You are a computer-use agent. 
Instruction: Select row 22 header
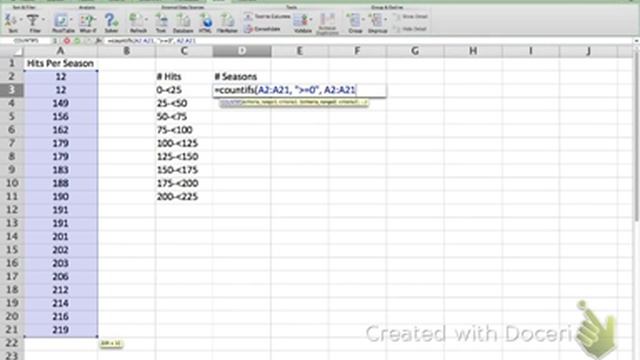coord(12,343)
